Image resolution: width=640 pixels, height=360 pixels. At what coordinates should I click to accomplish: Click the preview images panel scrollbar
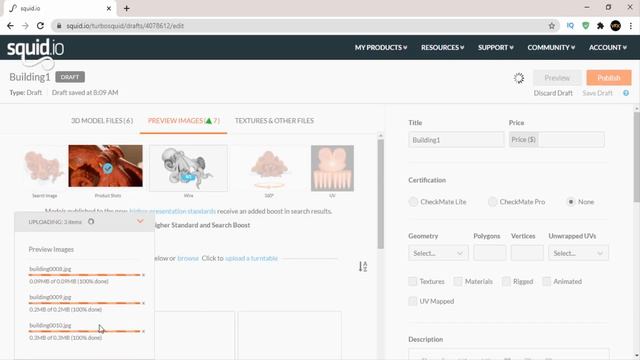(x=380, y=194)
